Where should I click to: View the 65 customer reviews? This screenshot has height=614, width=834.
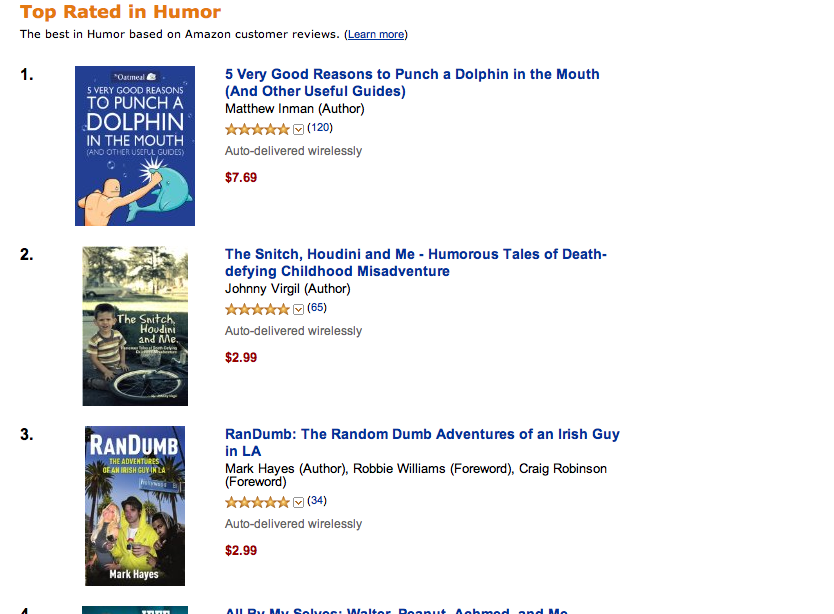click(x=317, y=308)
